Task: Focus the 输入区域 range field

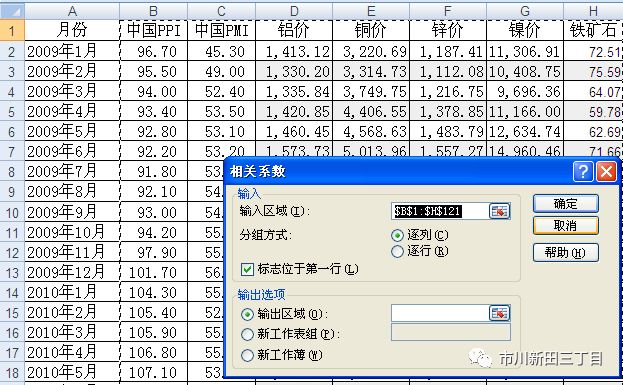Action: click(440, 211)
